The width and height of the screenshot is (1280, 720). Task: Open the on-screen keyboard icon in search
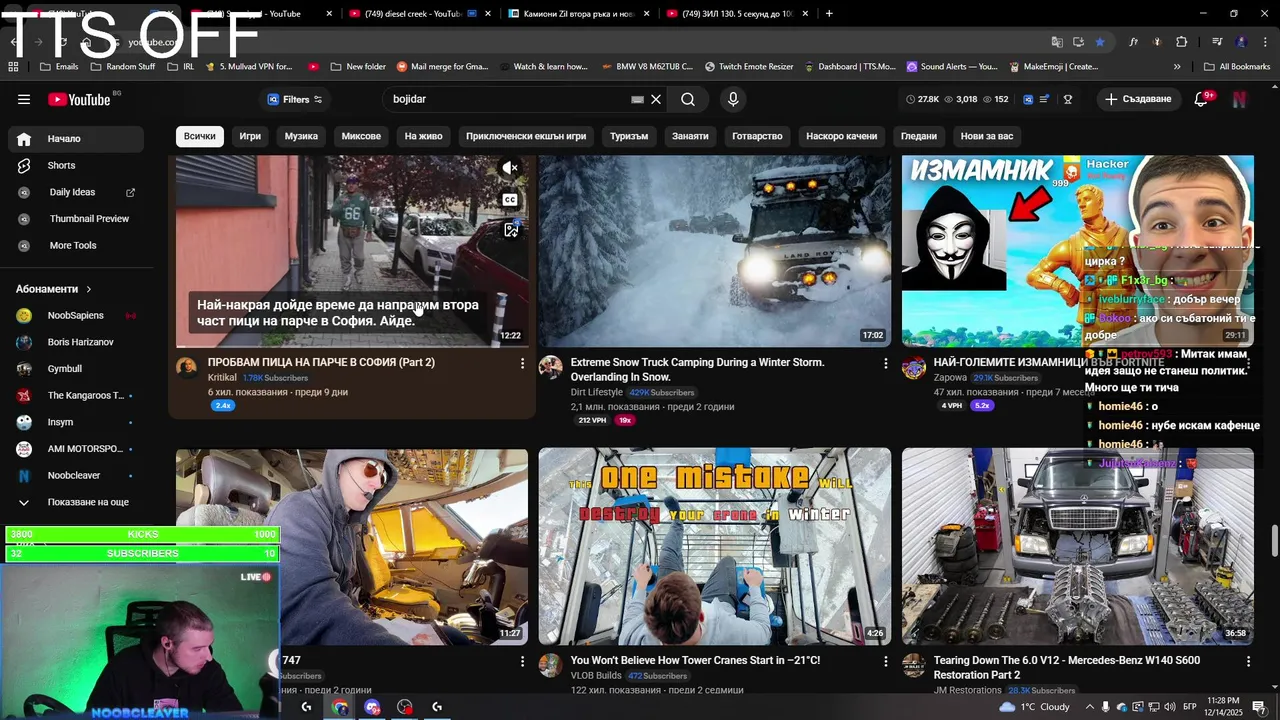(637, 99)
